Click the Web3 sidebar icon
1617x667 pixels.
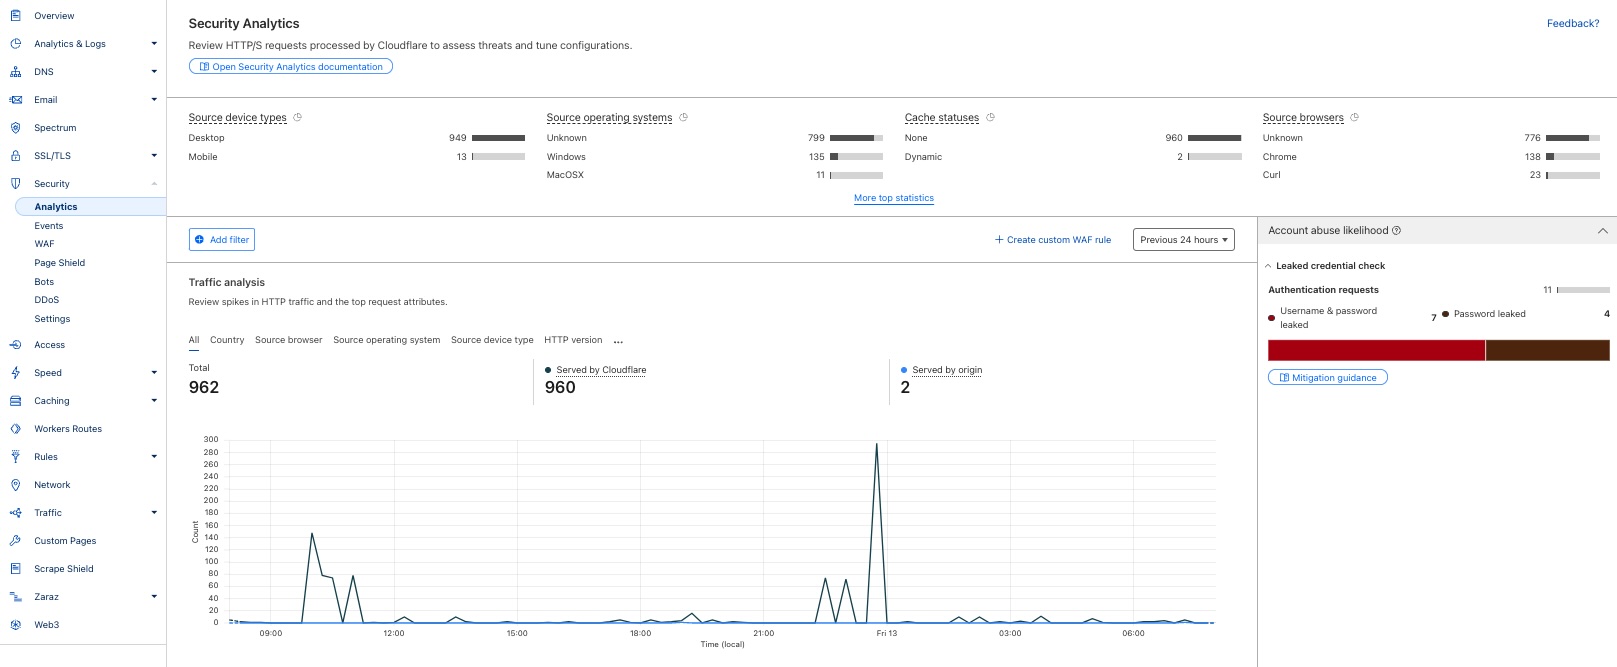pos(15,625)
